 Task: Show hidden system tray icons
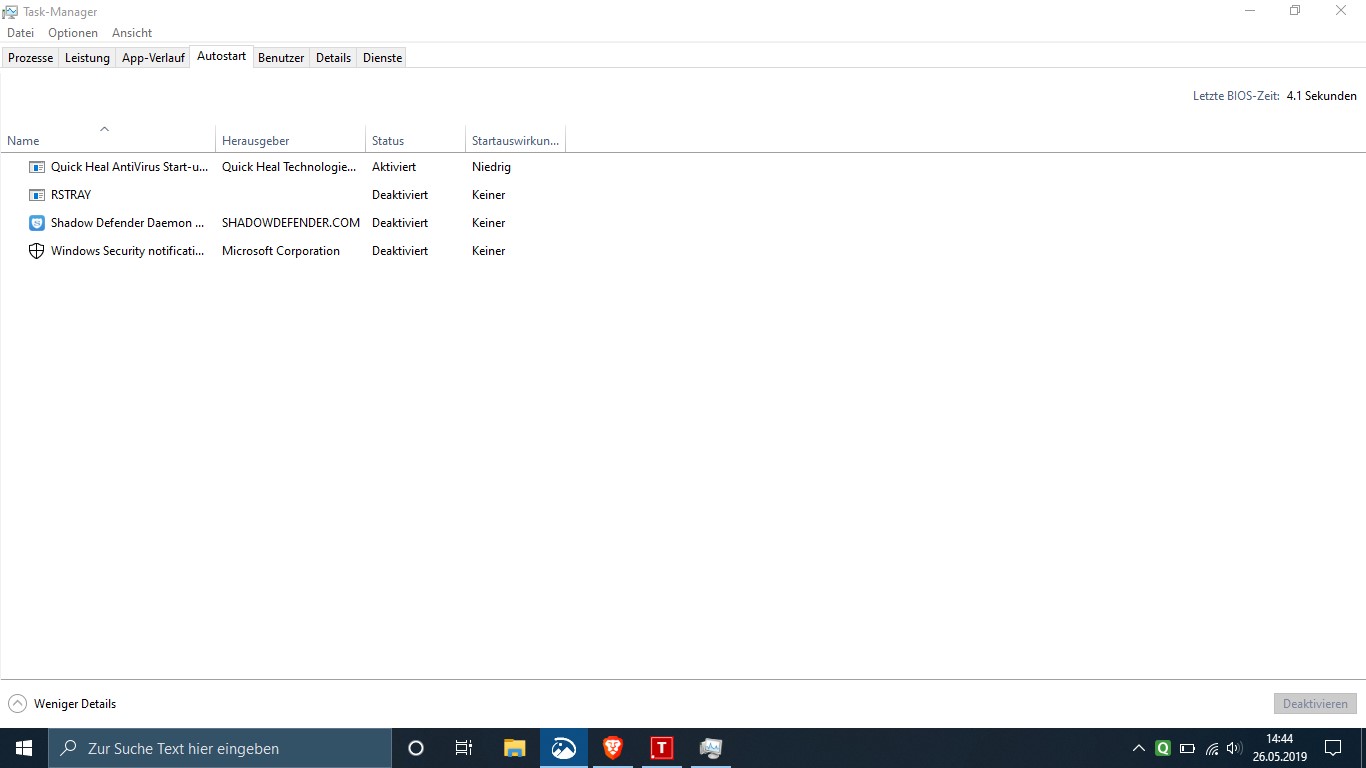(1138, 748)
